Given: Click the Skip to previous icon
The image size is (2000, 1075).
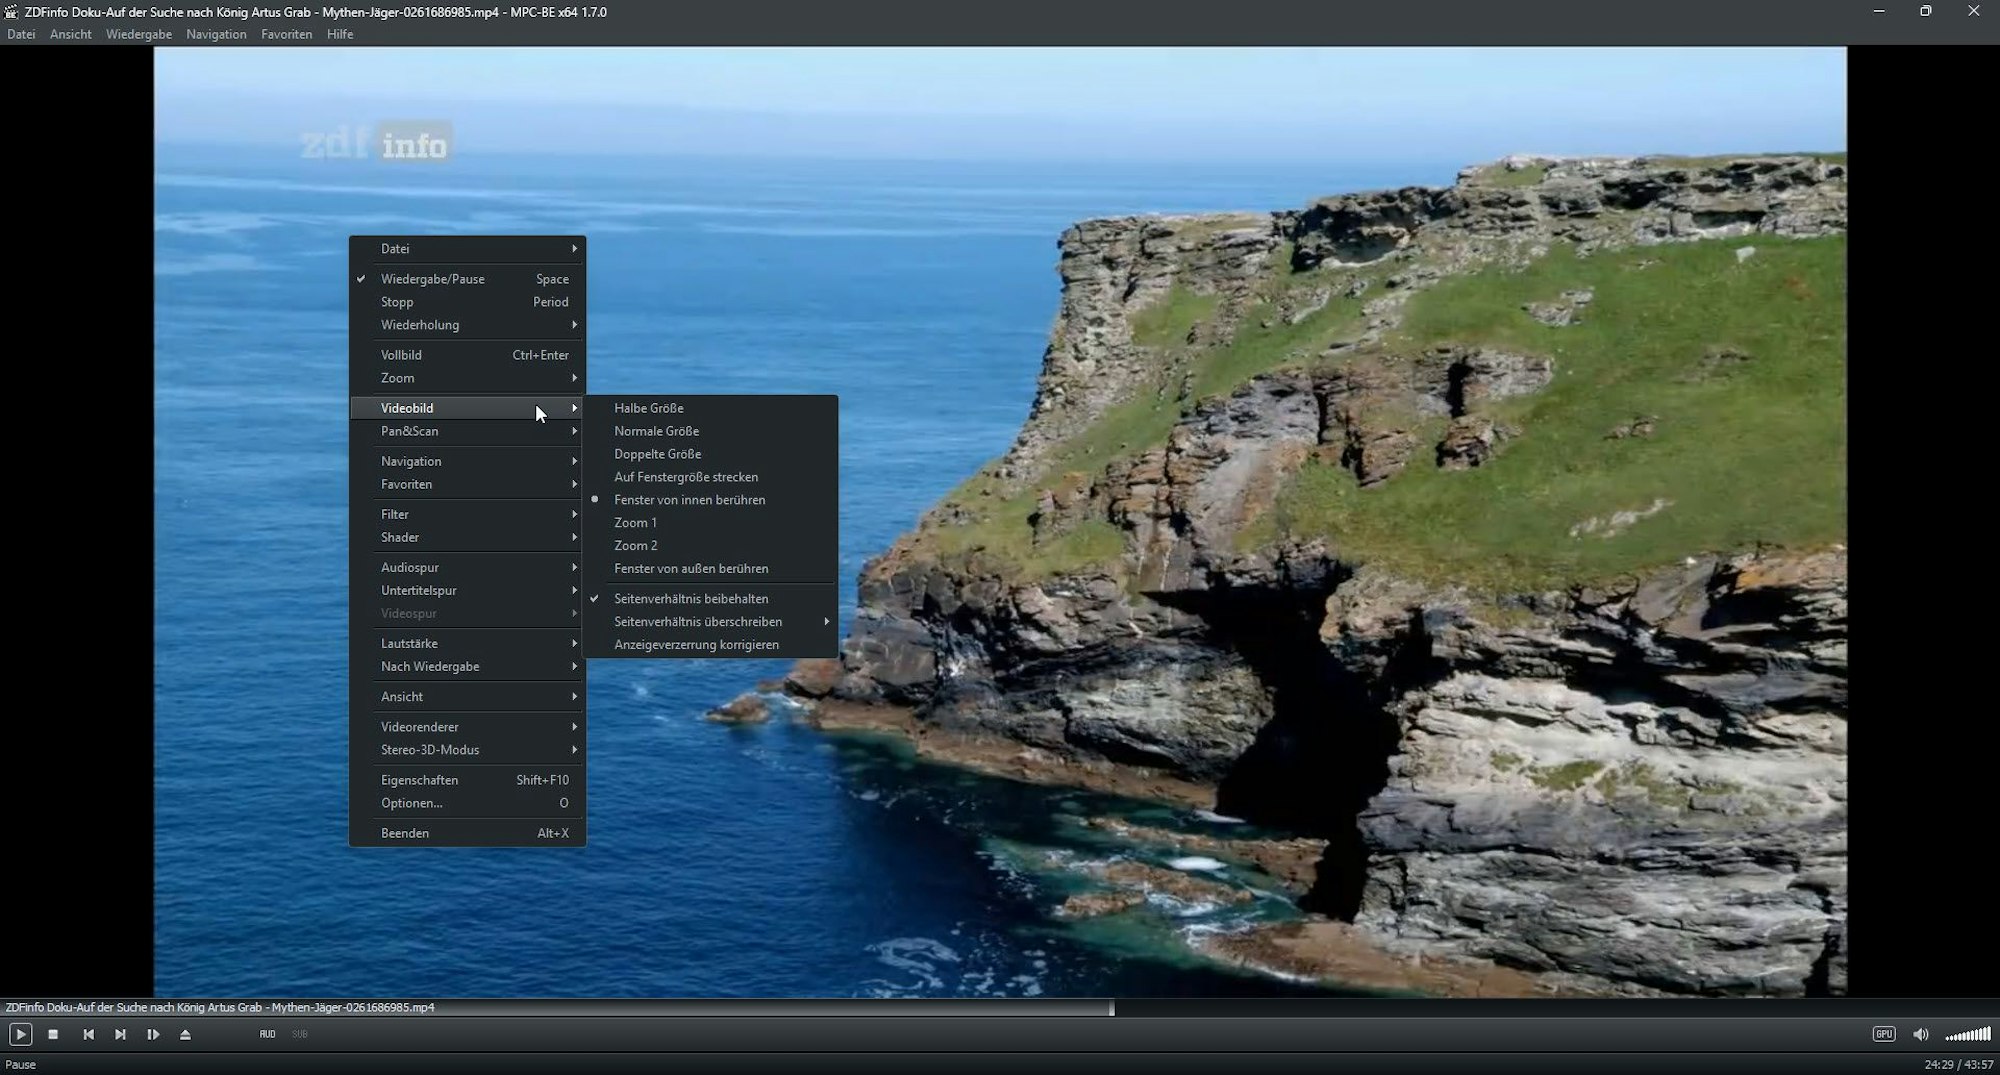Looking at the screenshot, I should pyautogui.click(x=87, y=1034).
